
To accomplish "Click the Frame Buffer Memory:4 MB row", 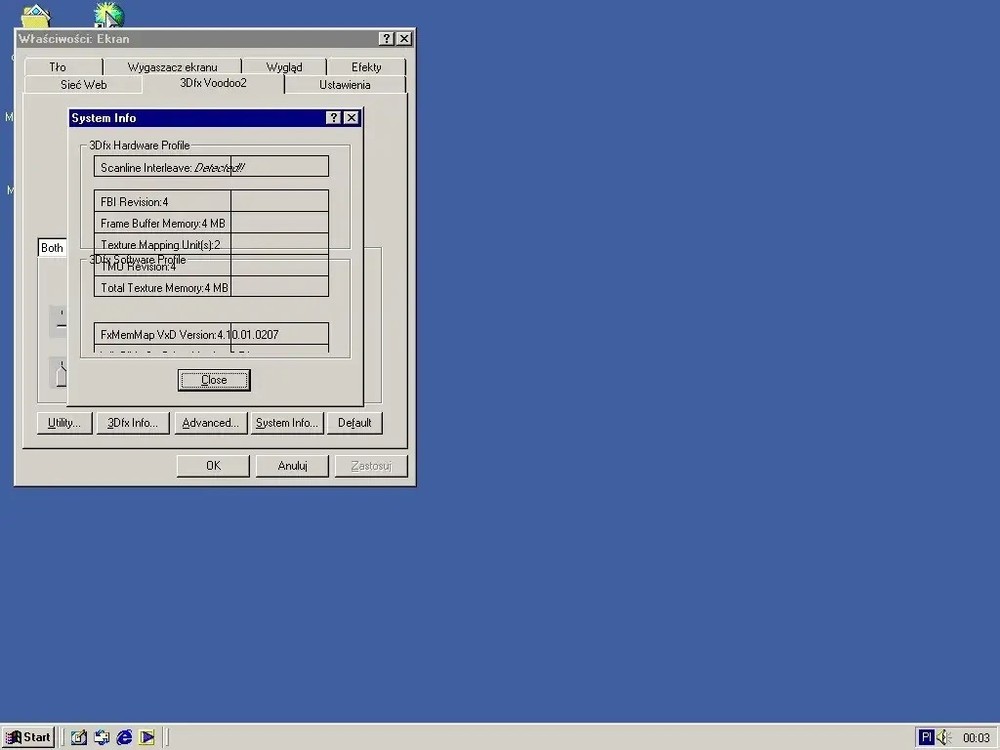I will pos(211,223).
